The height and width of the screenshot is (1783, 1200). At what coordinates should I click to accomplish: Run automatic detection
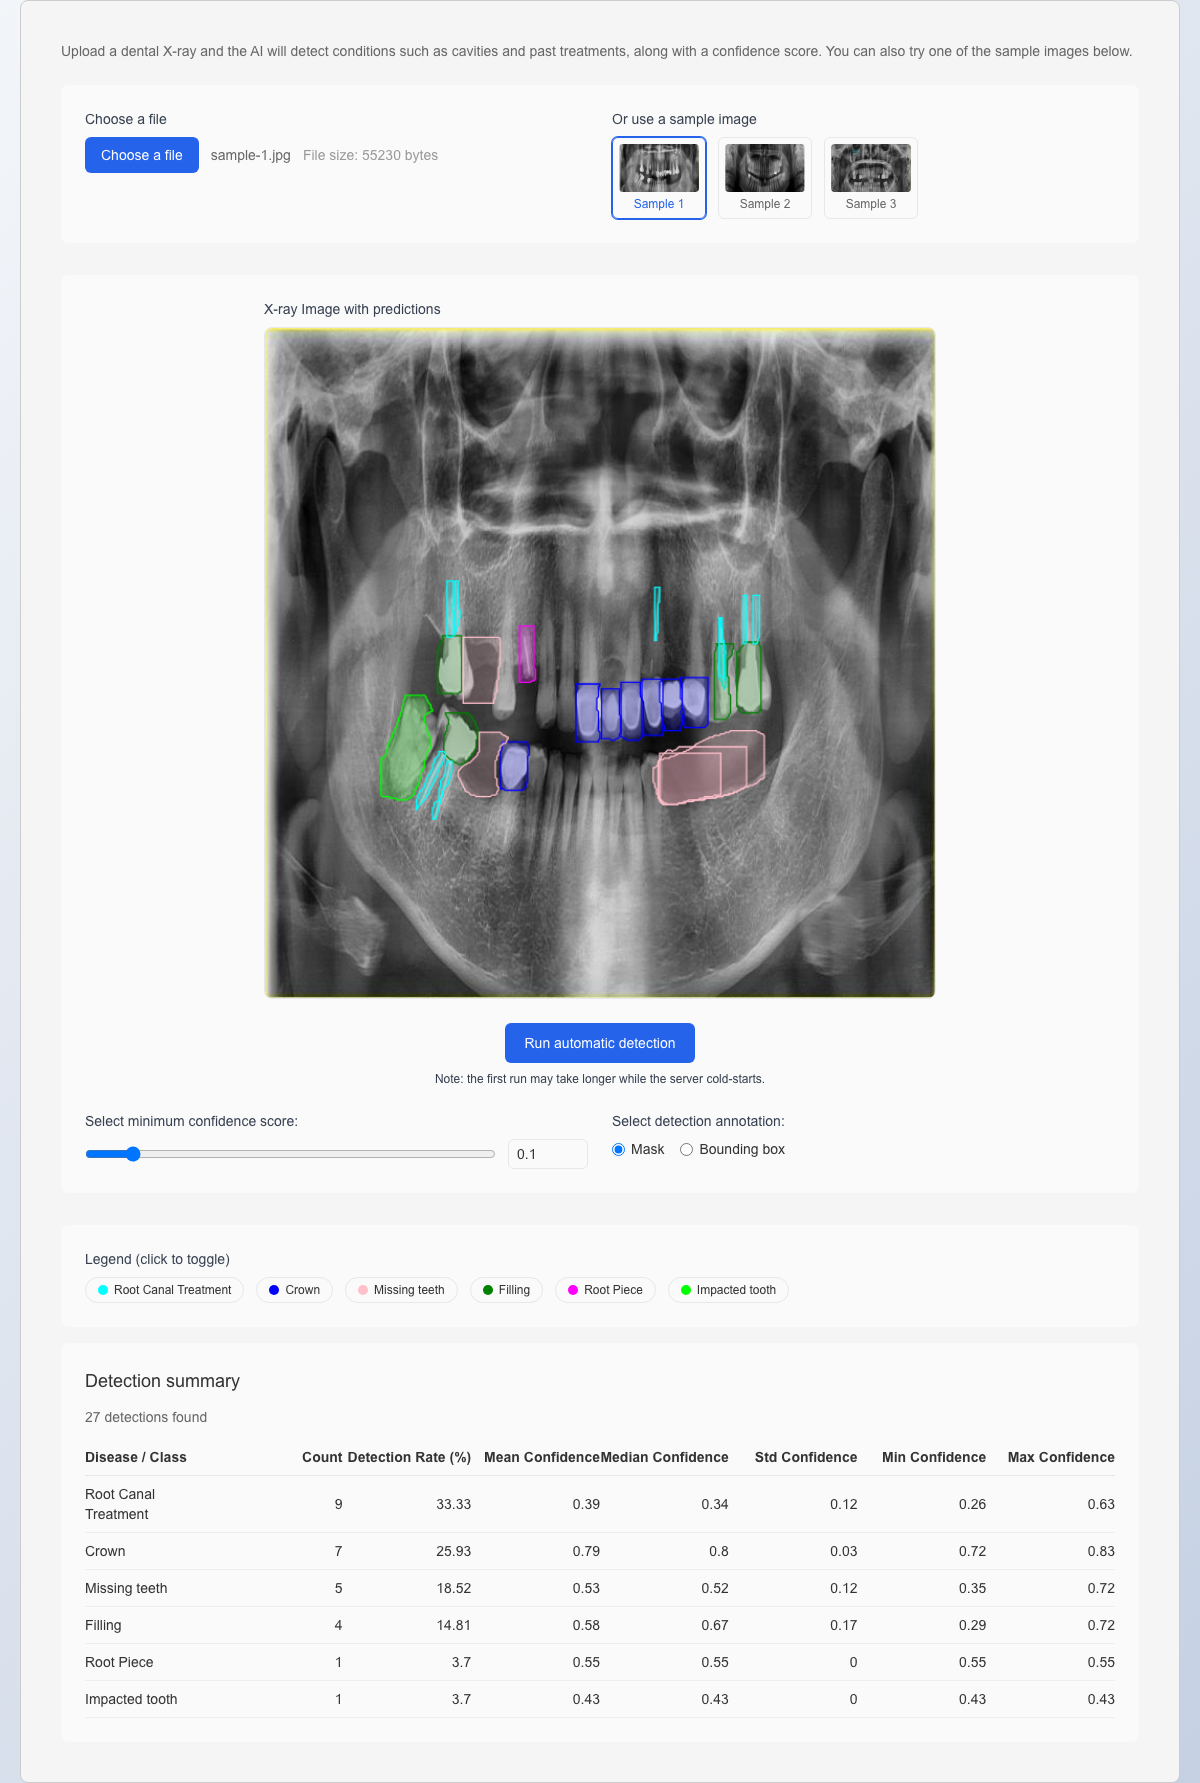coord(600,1043)
